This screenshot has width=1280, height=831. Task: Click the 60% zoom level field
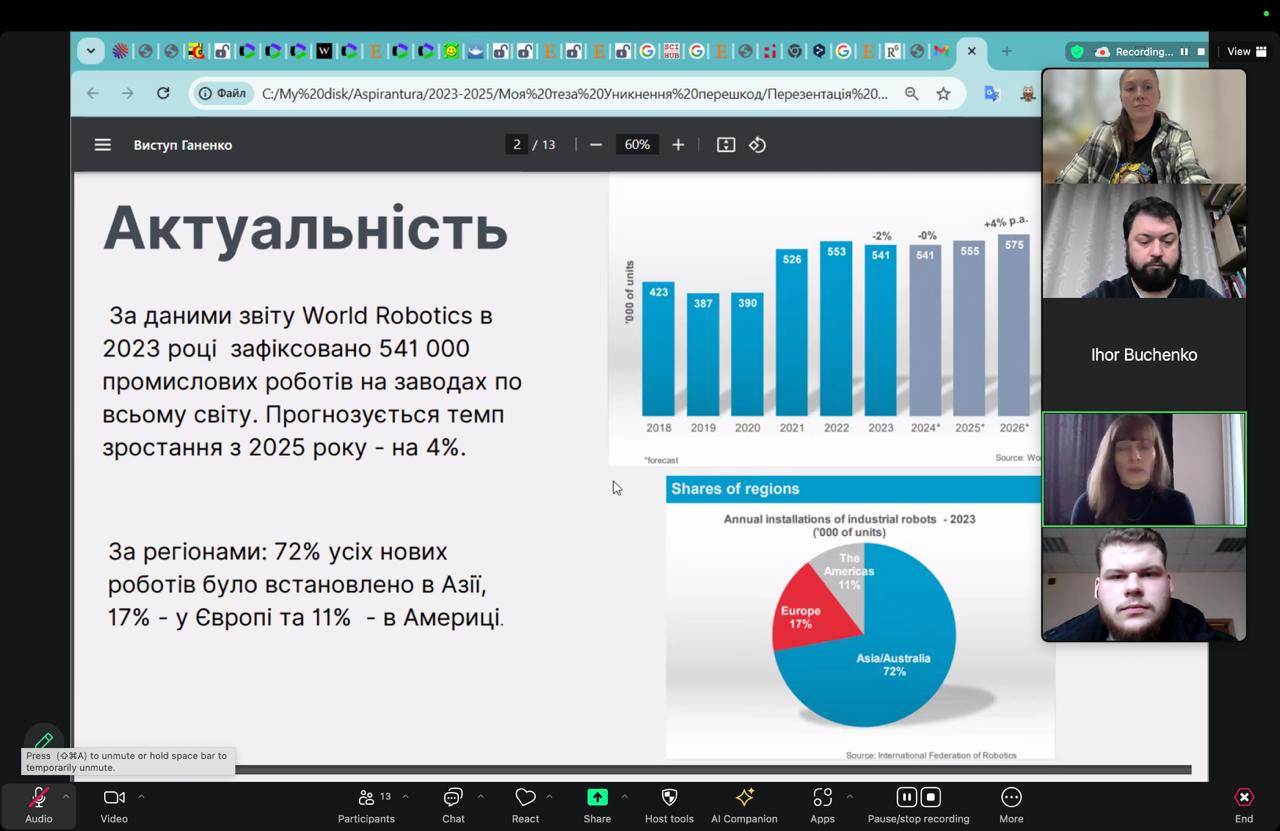[637, 145]
